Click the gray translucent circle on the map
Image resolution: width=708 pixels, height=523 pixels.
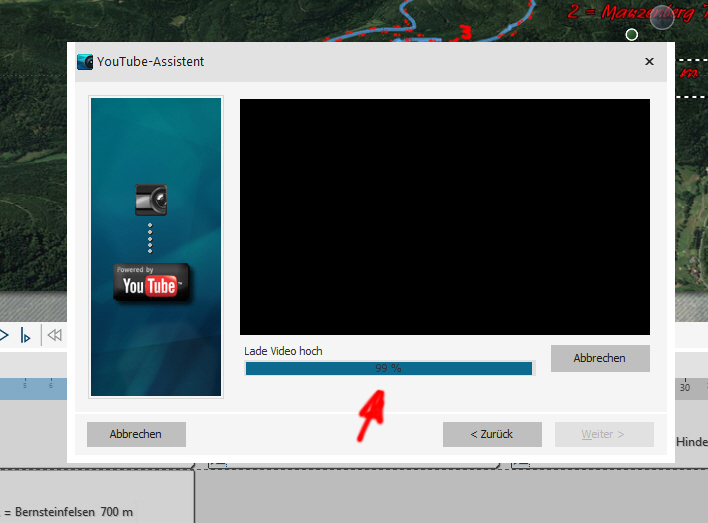tap(662, 17)
